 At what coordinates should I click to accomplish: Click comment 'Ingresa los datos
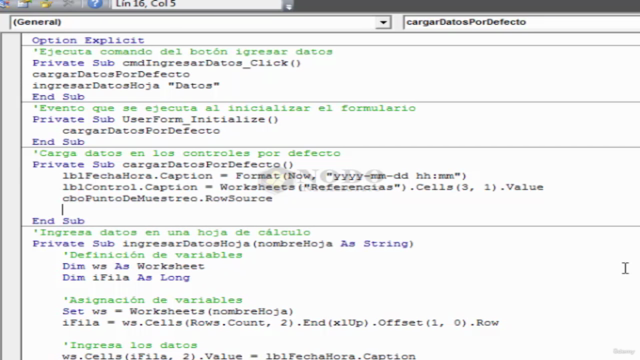click(130, 345)
